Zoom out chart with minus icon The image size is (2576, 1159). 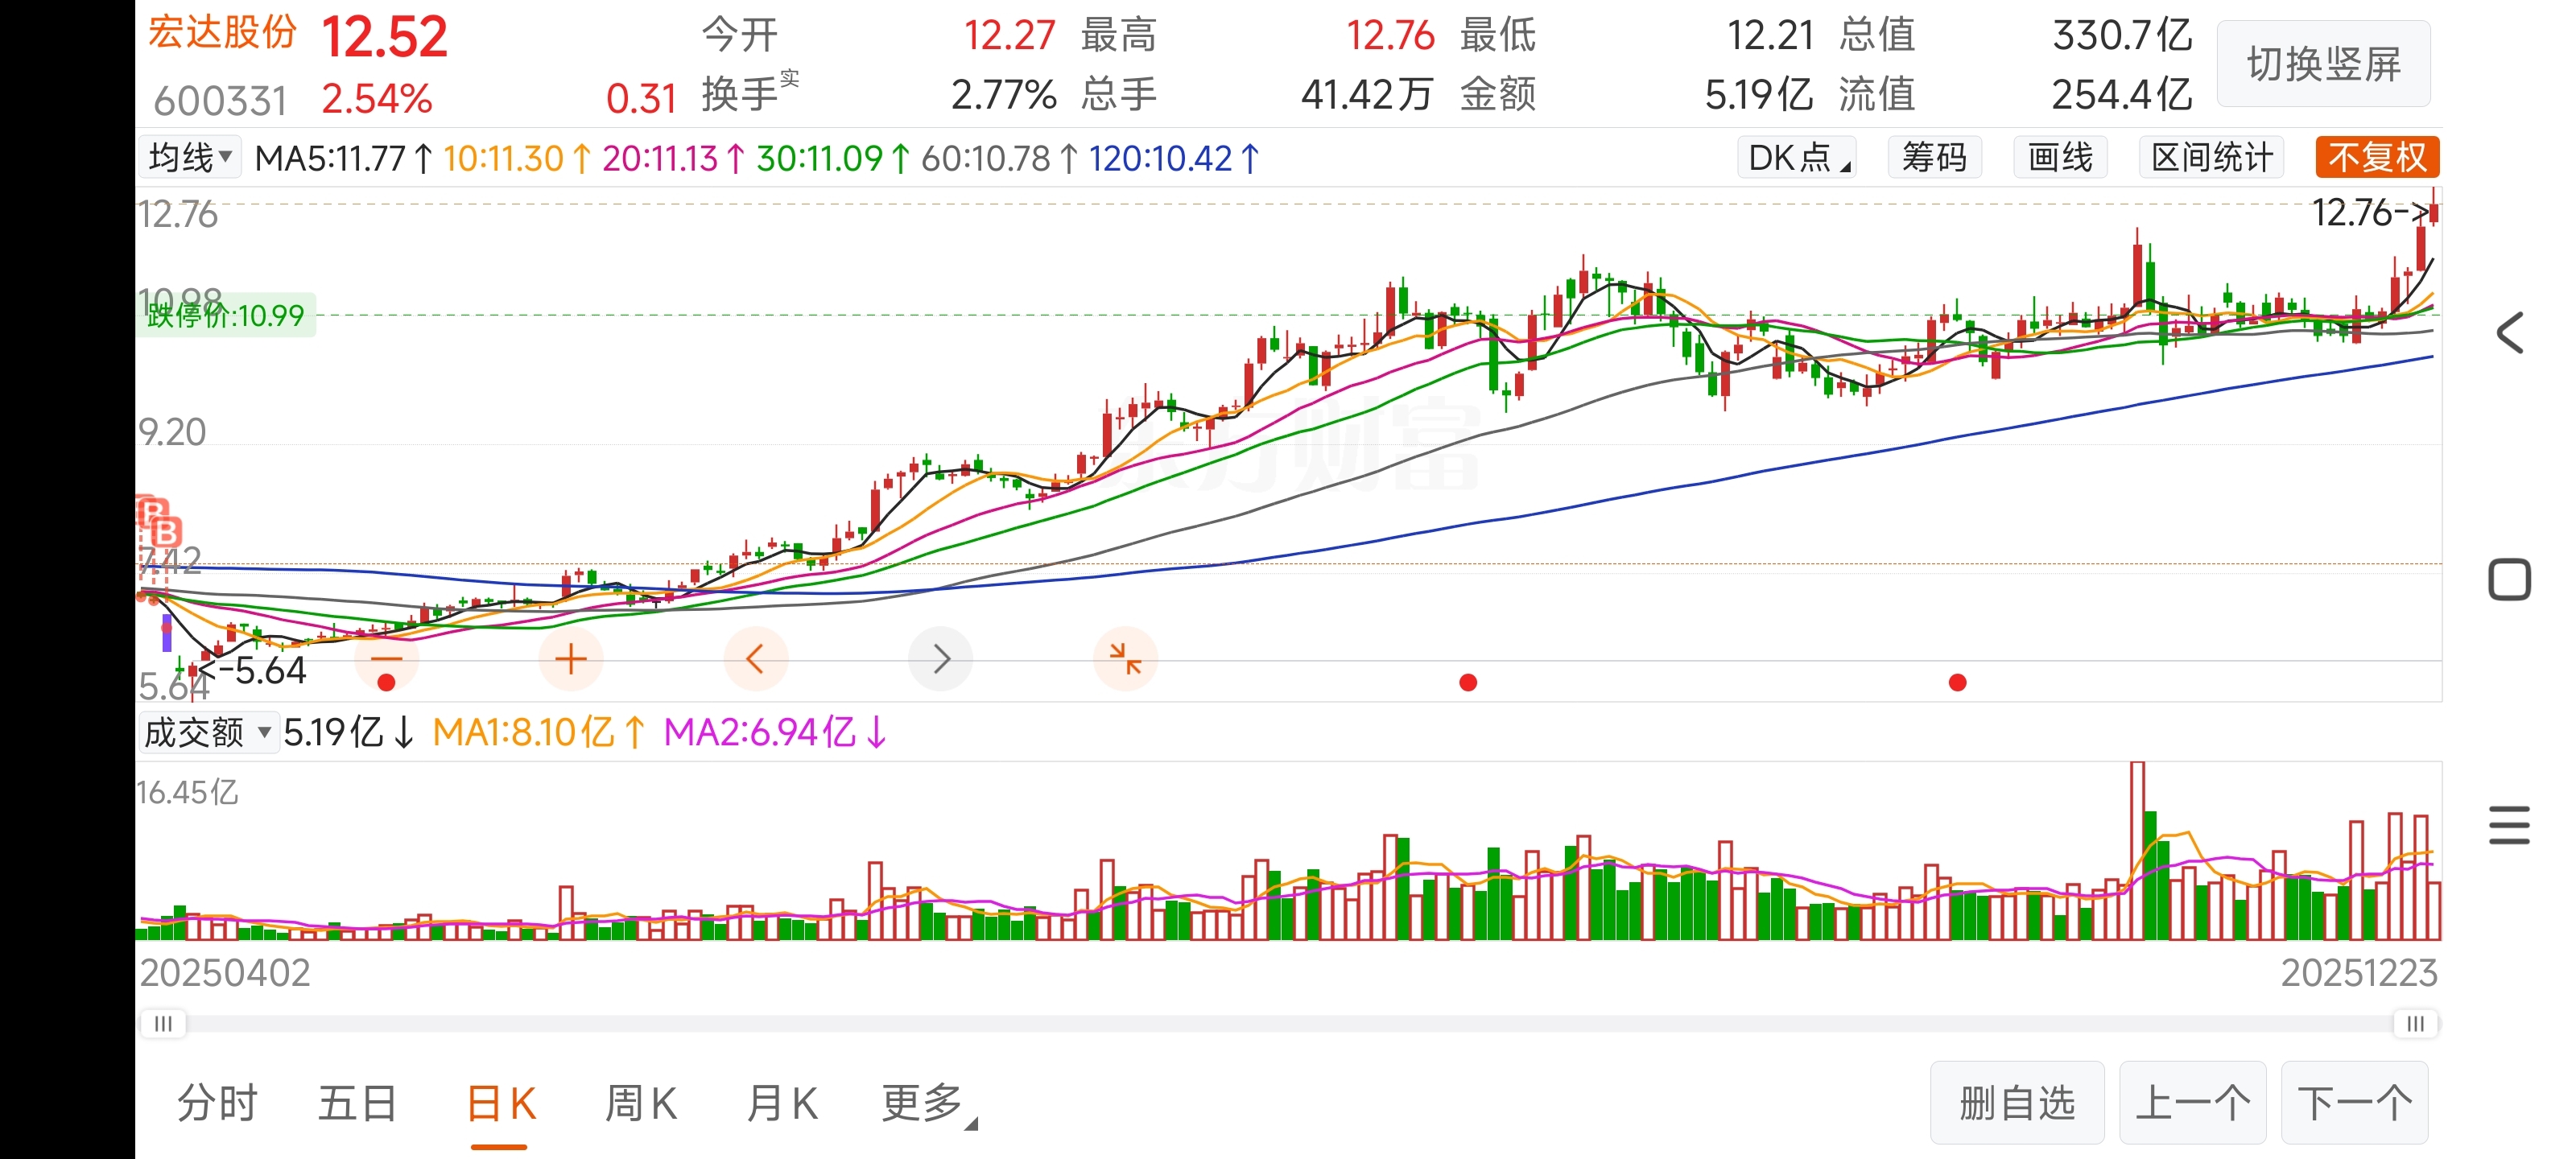(x=386, y=659)
